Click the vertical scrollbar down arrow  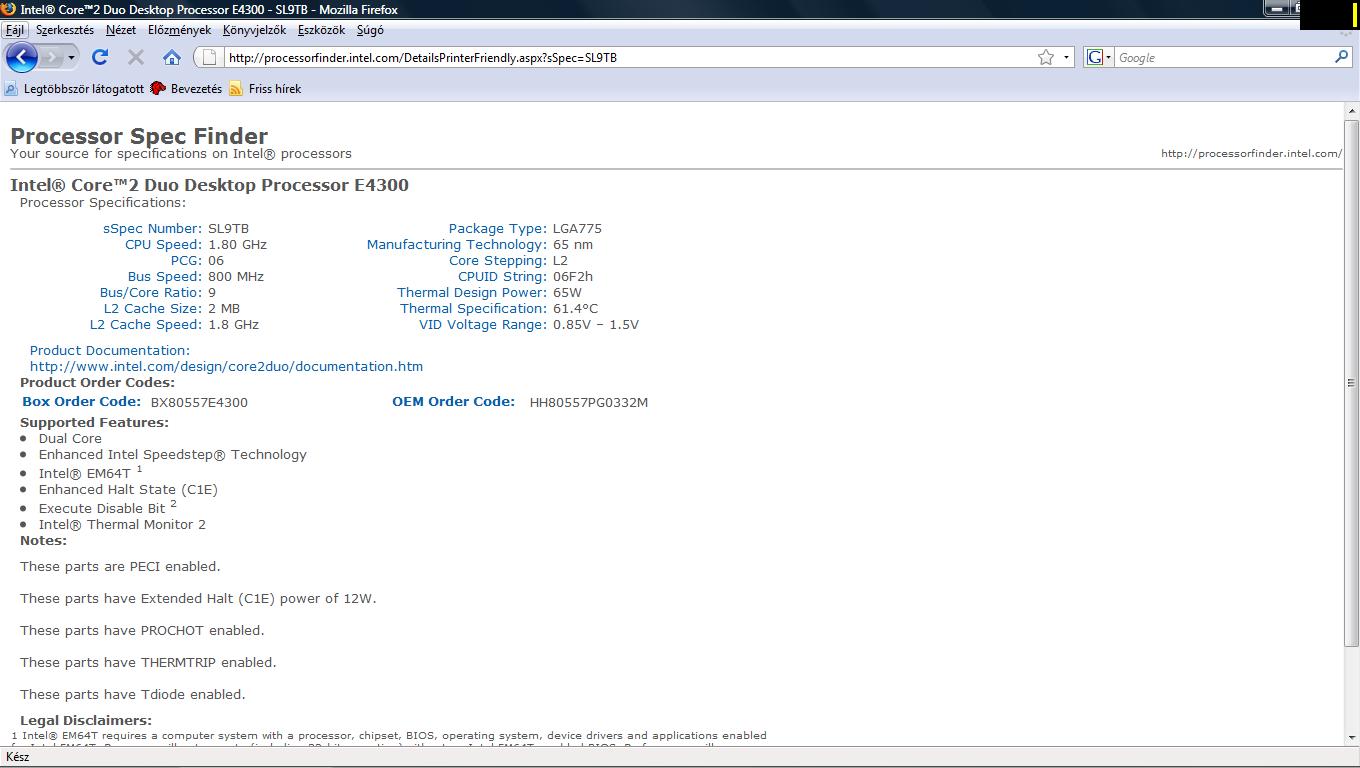1352,738
